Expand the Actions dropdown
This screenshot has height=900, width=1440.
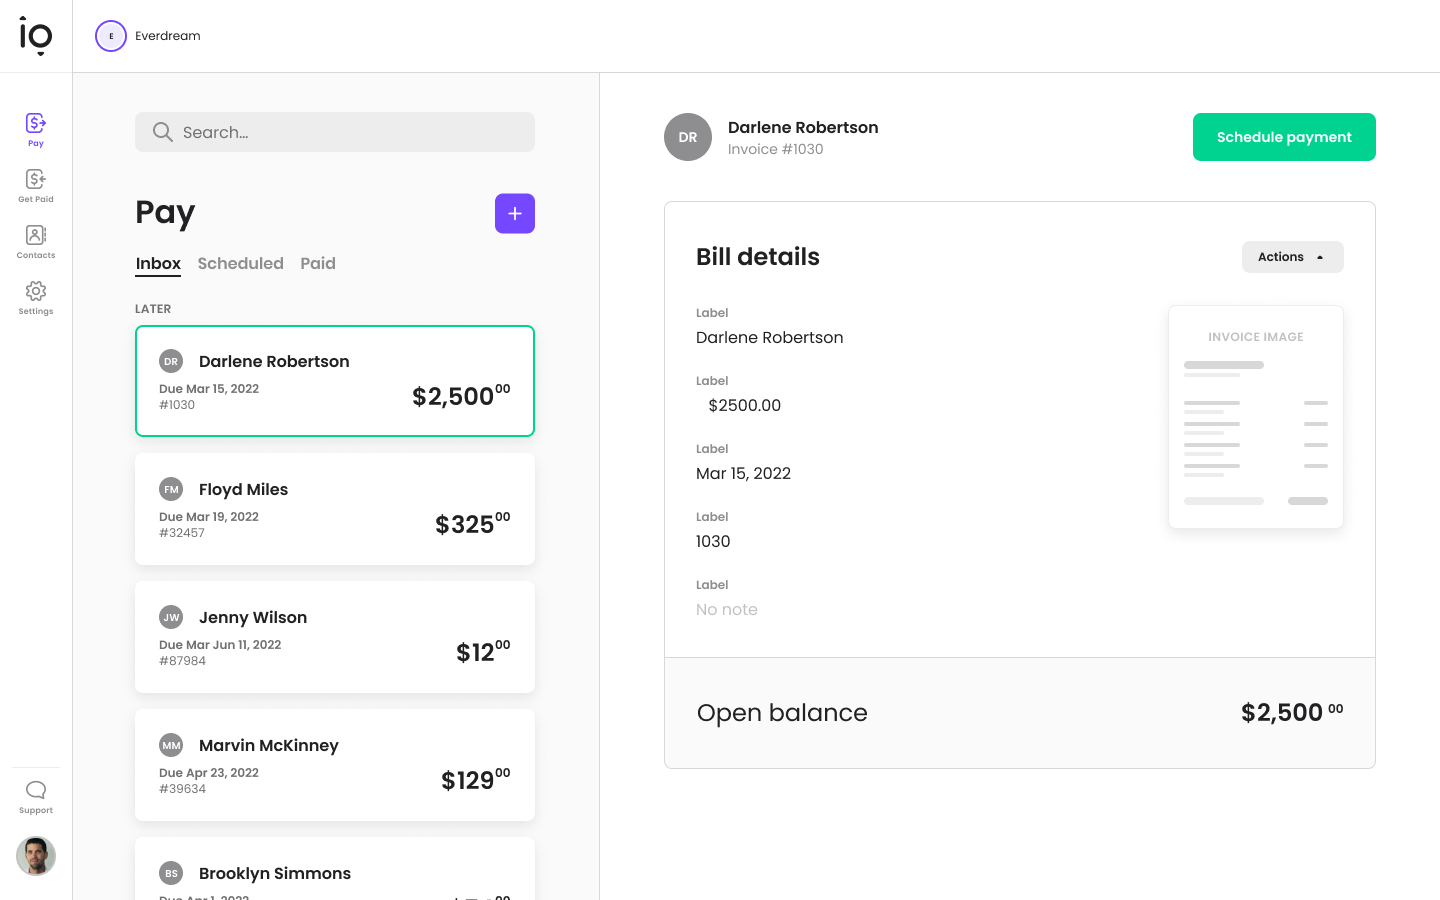click(x=1292, y=257)
